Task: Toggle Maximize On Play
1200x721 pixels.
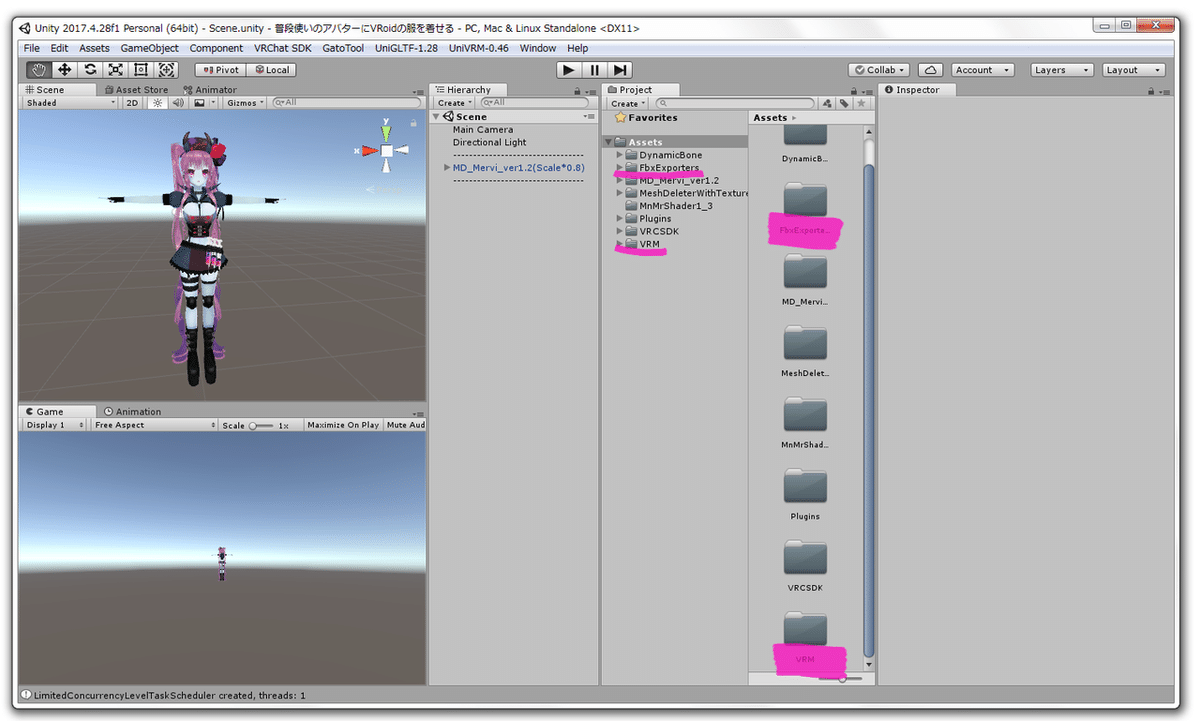Action: 343,425
